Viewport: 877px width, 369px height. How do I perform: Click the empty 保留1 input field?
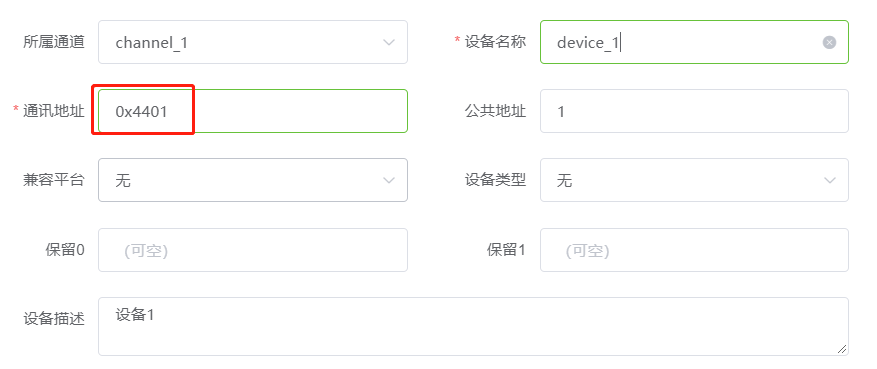point(694,250)
